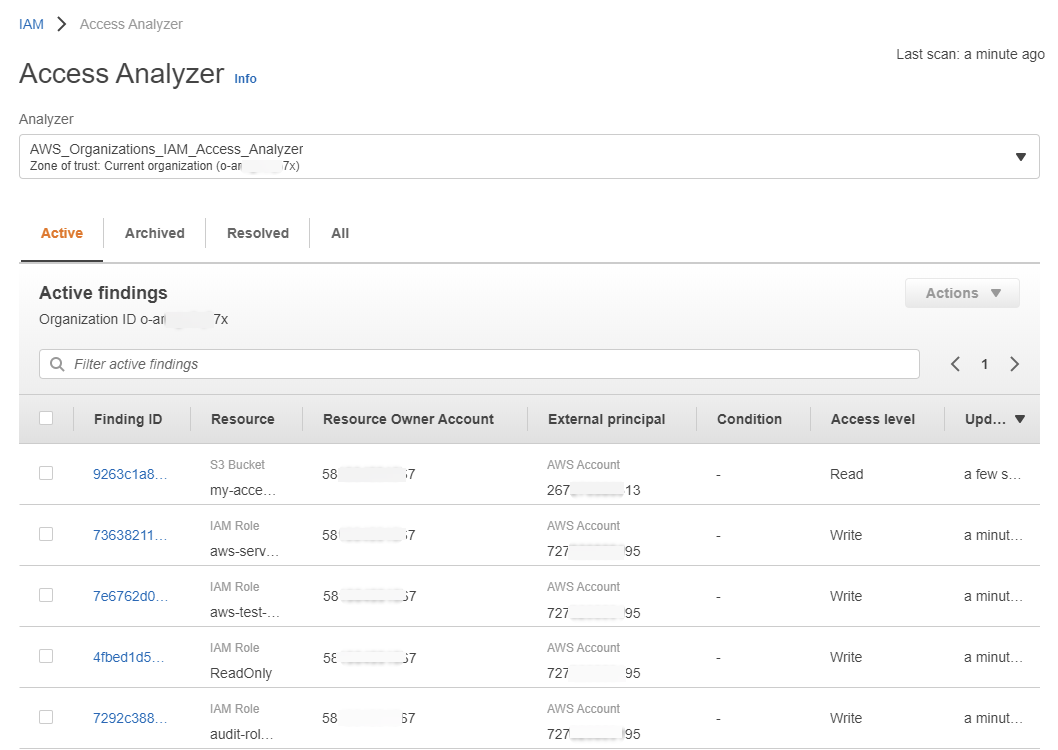Click the Updated column sort arrow
Screen dimensions: 1058x750
[1020, 419]
